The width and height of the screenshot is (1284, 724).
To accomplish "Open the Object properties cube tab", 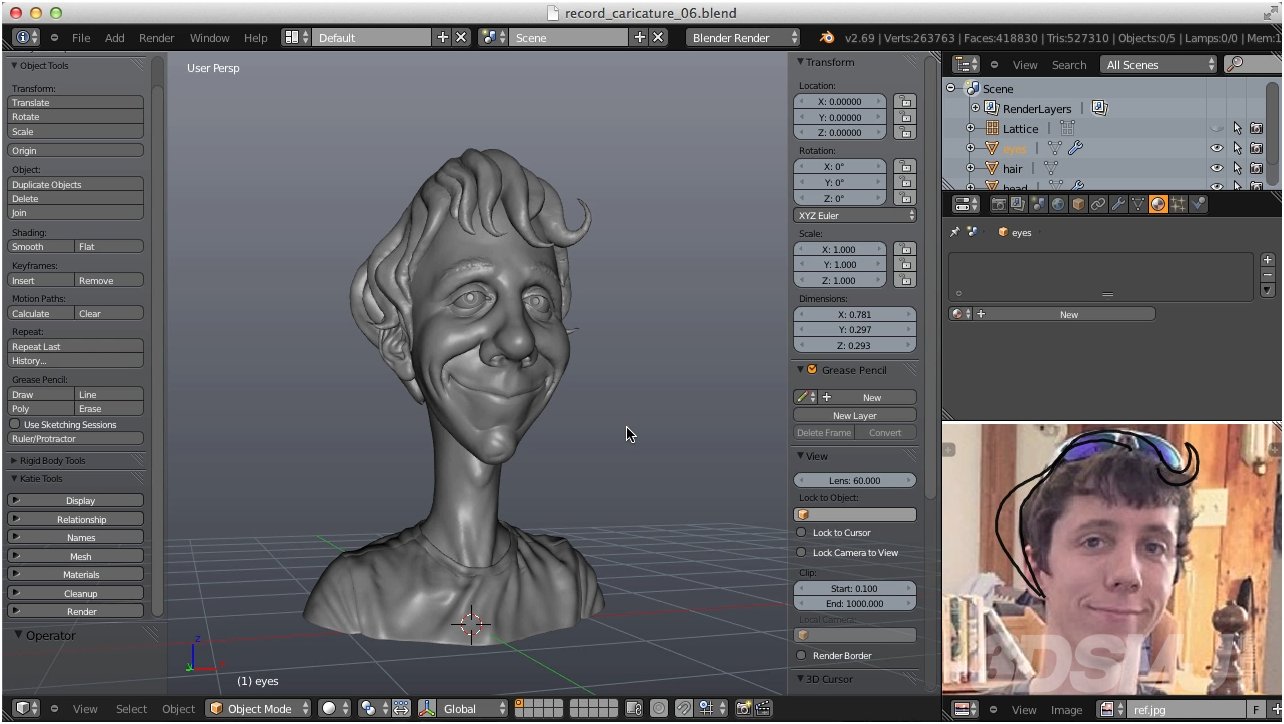I will click(1078, 204).
